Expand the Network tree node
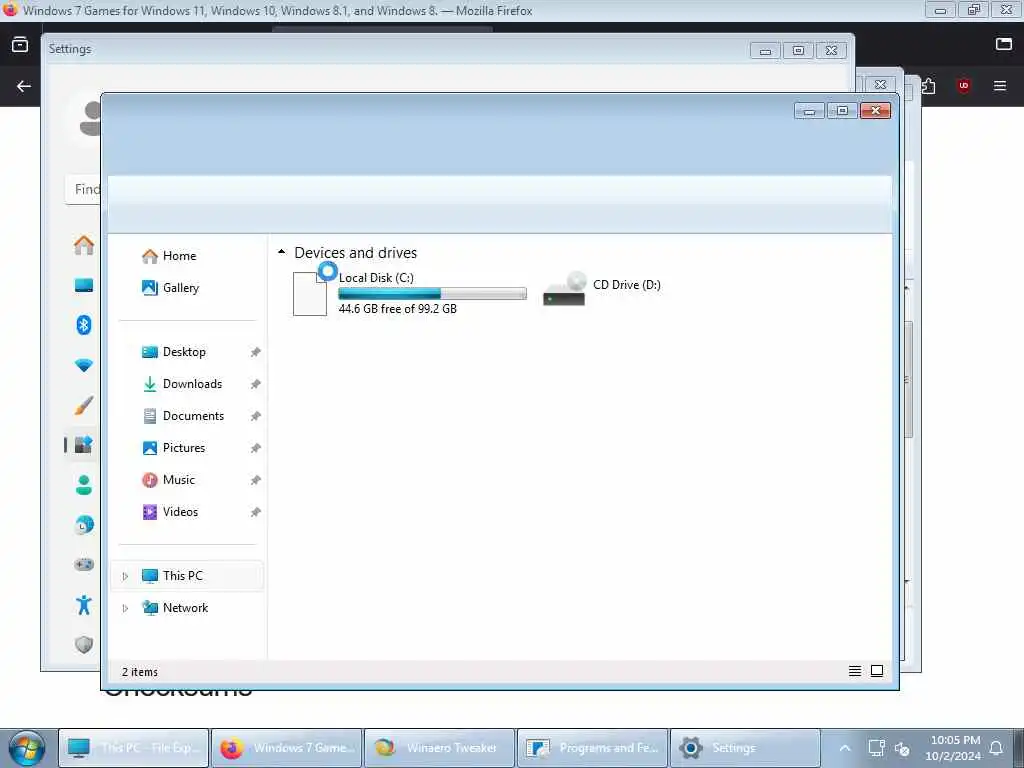The height and width of the screenshot is (768, 1024). pos(125,608)
